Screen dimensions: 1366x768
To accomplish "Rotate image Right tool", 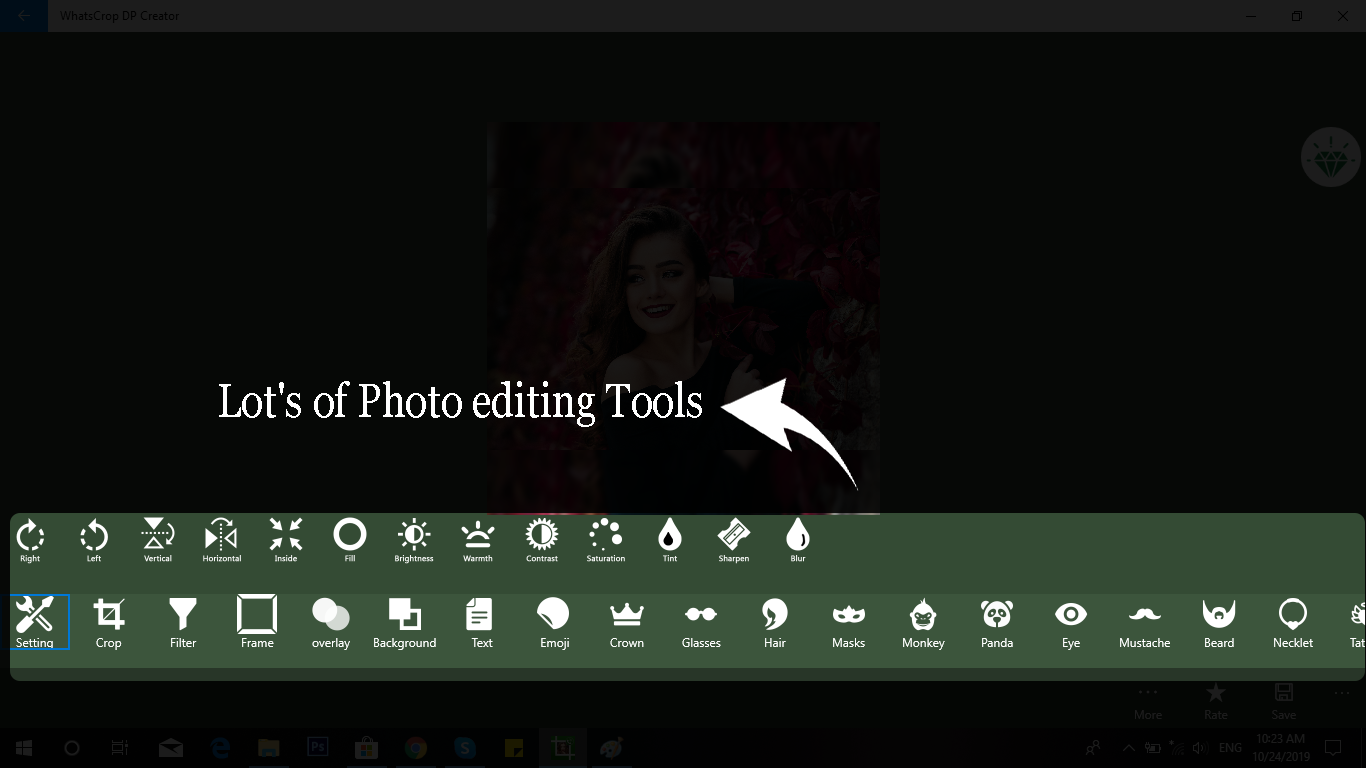I will click(x=30, y=540).
